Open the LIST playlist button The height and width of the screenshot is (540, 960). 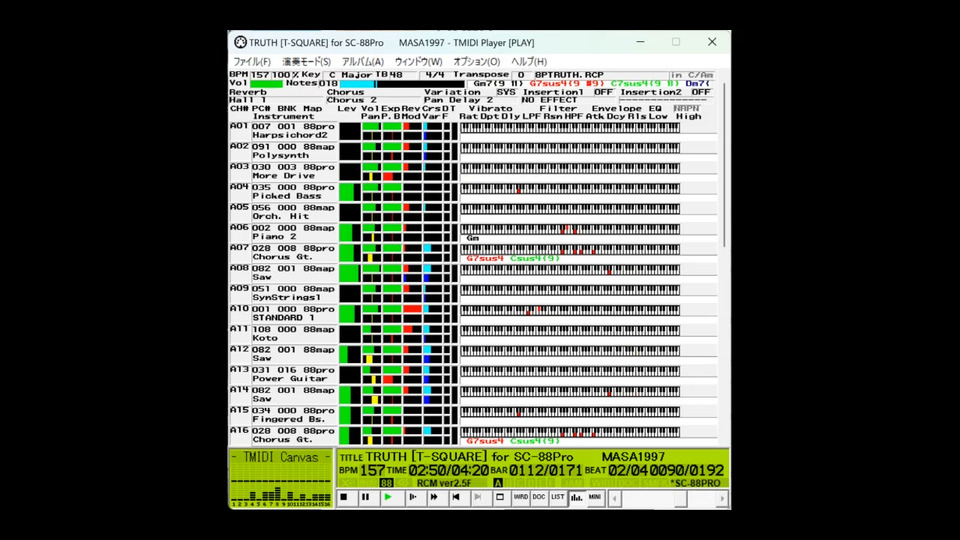tap(558, 498)
